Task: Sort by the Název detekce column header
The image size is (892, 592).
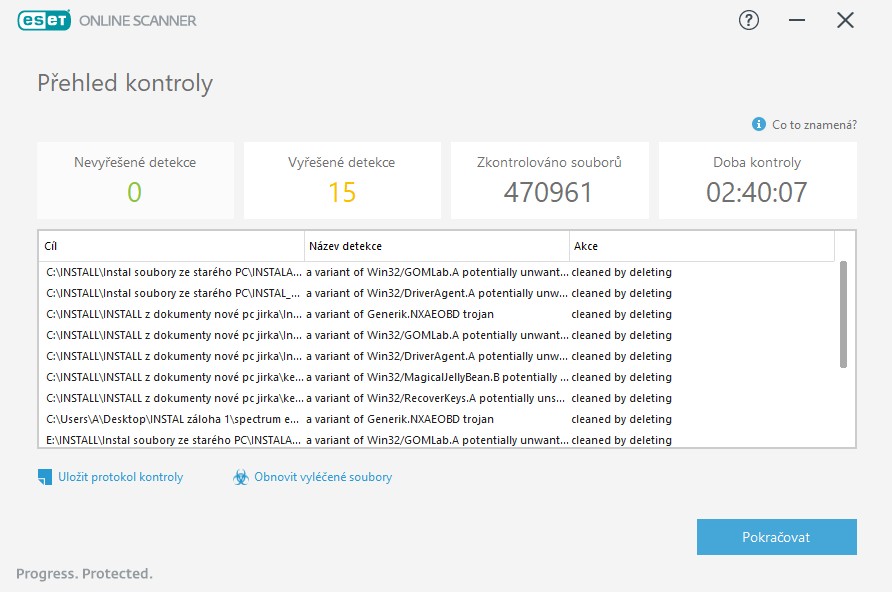Action: [436, 246]
